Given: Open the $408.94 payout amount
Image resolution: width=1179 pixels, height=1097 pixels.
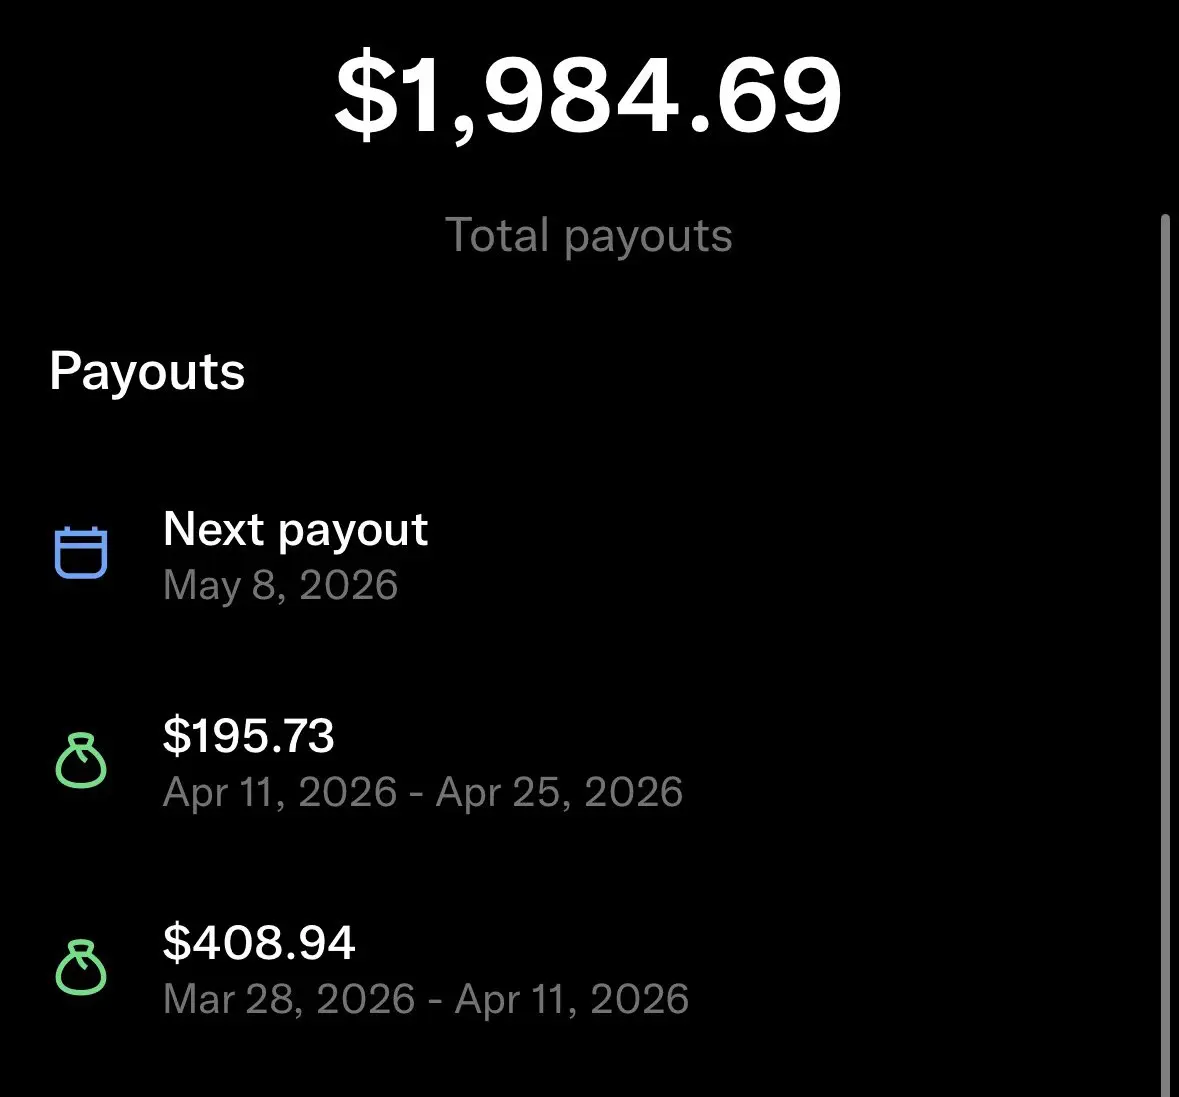Looking at the screenshot, I should [x=259, y=943].
